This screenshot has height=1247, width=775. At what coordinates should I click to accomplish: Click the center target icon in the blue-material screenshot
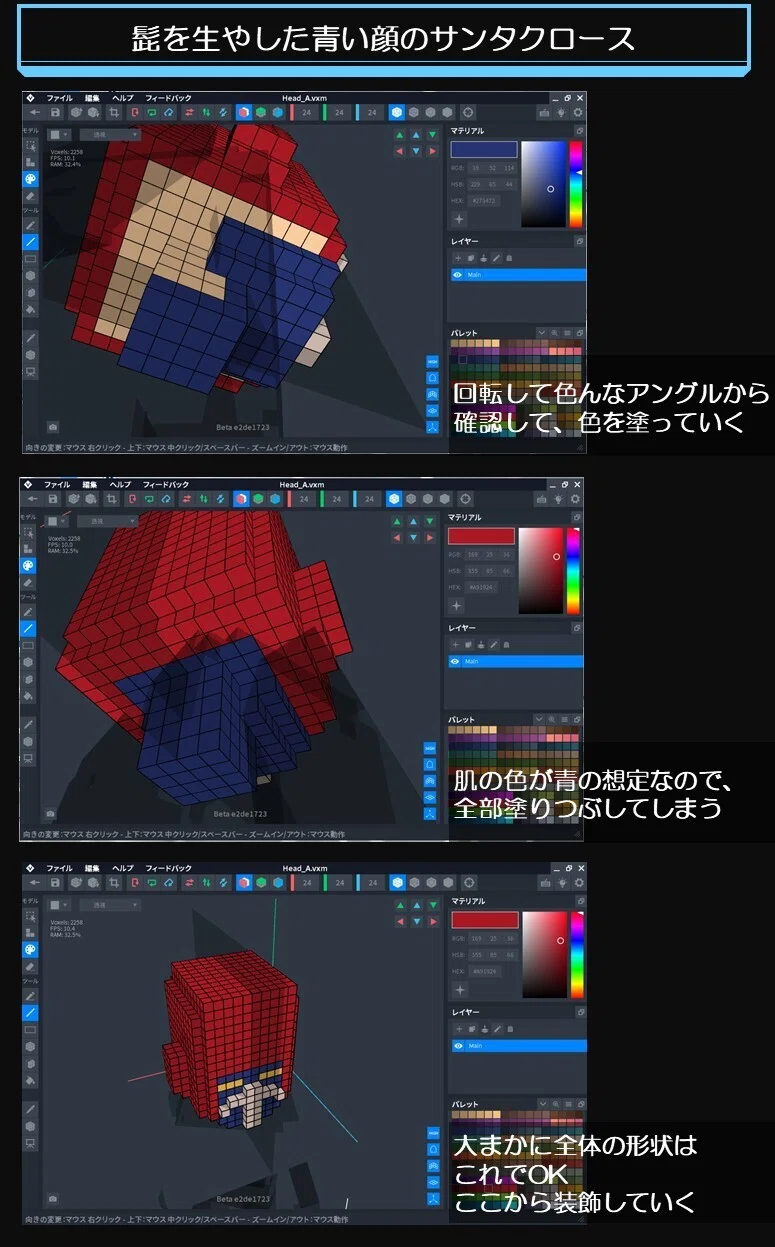point(467,113)
